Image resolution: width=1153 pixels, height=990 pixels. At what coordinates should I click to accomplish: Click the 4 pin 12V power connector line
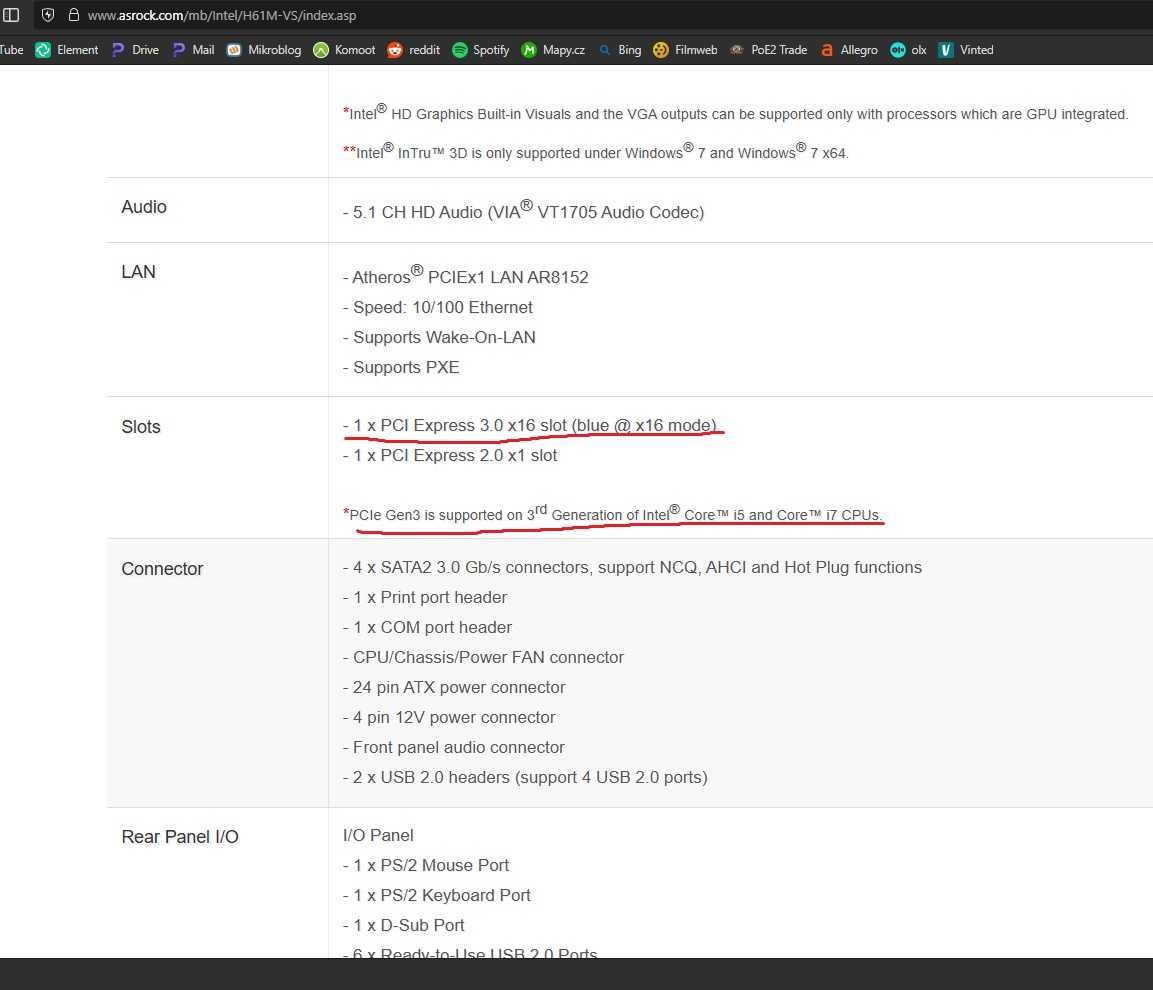click(449, 717)
